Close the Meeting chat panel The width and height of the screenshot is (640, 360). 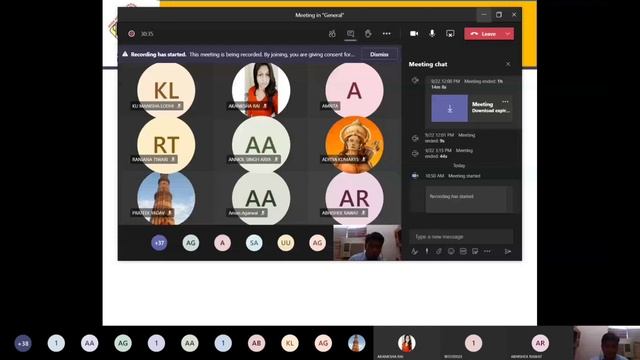pyautogui.click(x=508, y=64)
